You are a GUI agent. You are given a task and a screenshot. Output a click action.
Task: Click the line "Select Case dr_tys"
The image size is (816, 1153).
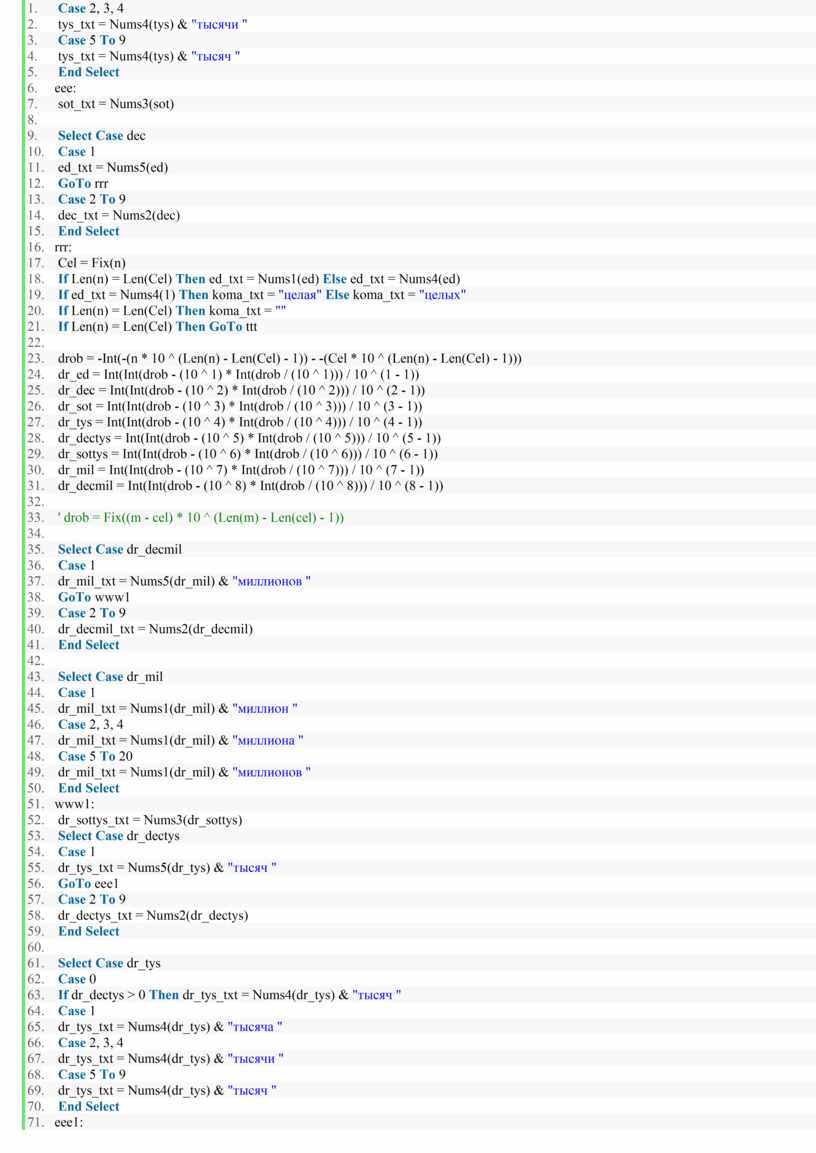[109, 963]
